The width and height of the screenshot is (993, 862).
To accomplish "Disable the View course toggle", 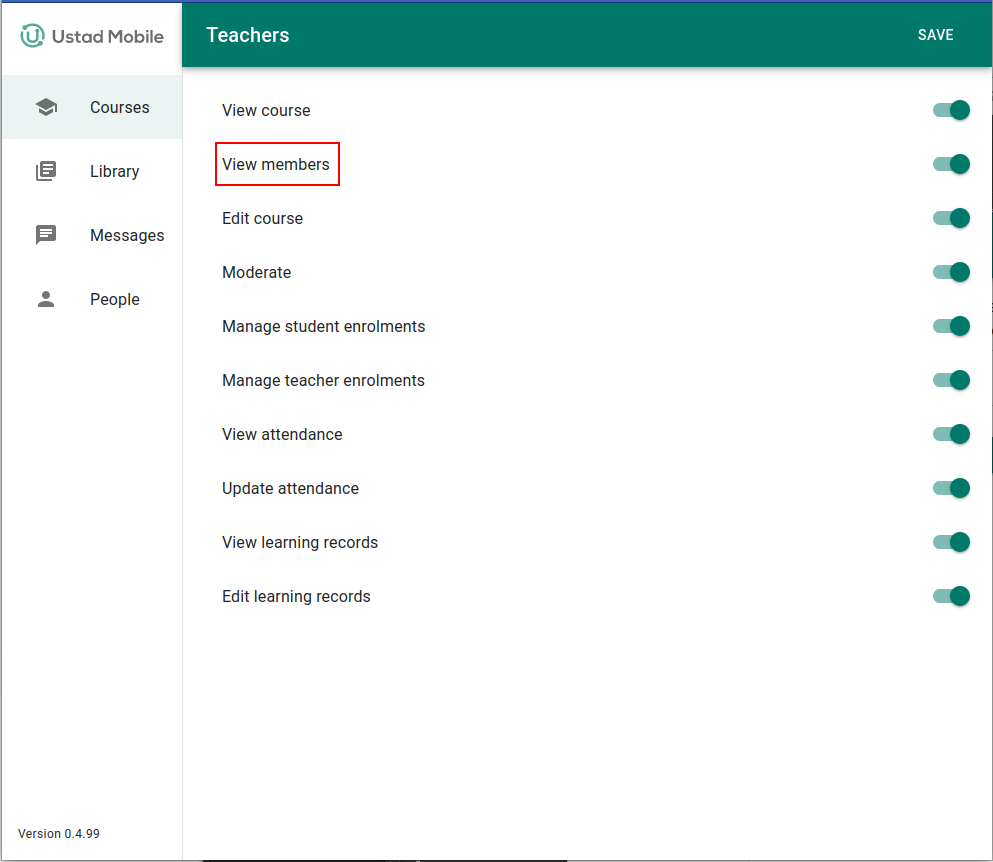I will tap(951, 110).
